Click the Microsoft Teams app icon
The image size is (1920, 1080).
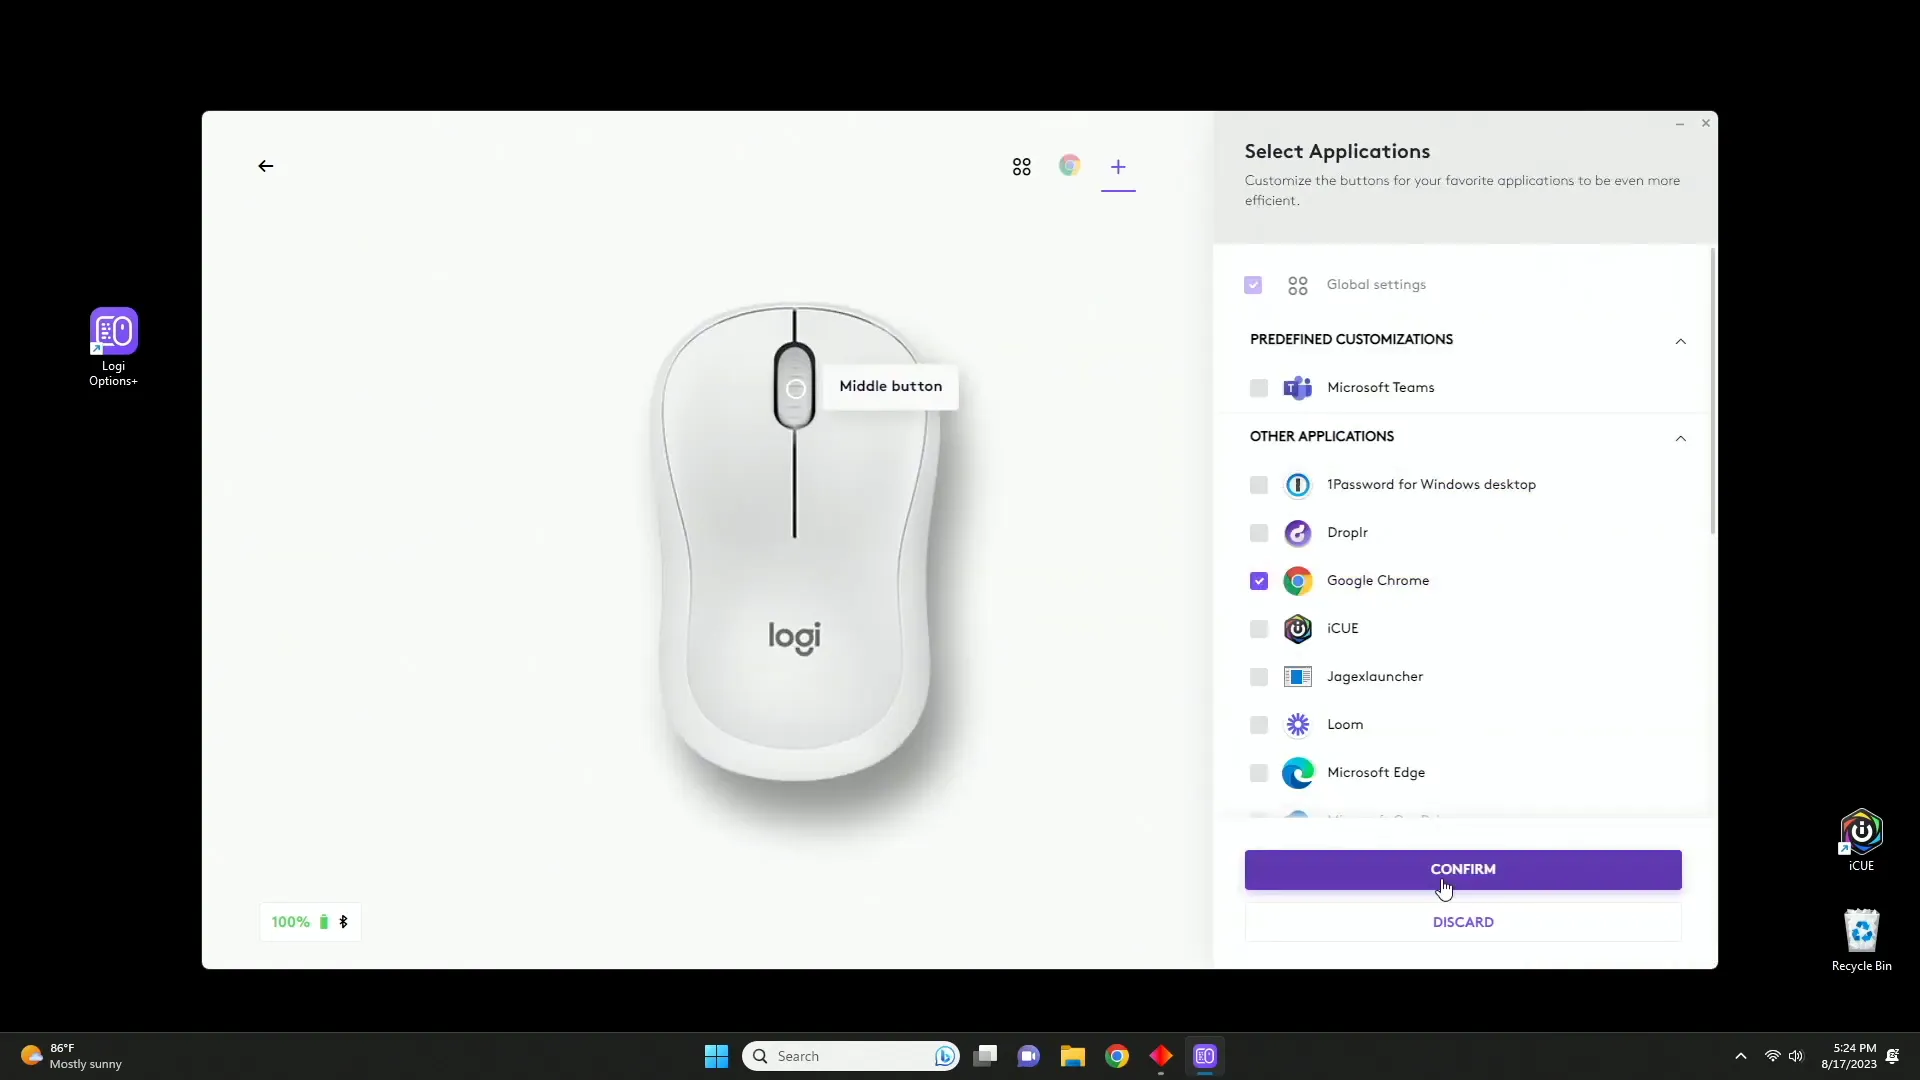click(x=1298, y=388)
